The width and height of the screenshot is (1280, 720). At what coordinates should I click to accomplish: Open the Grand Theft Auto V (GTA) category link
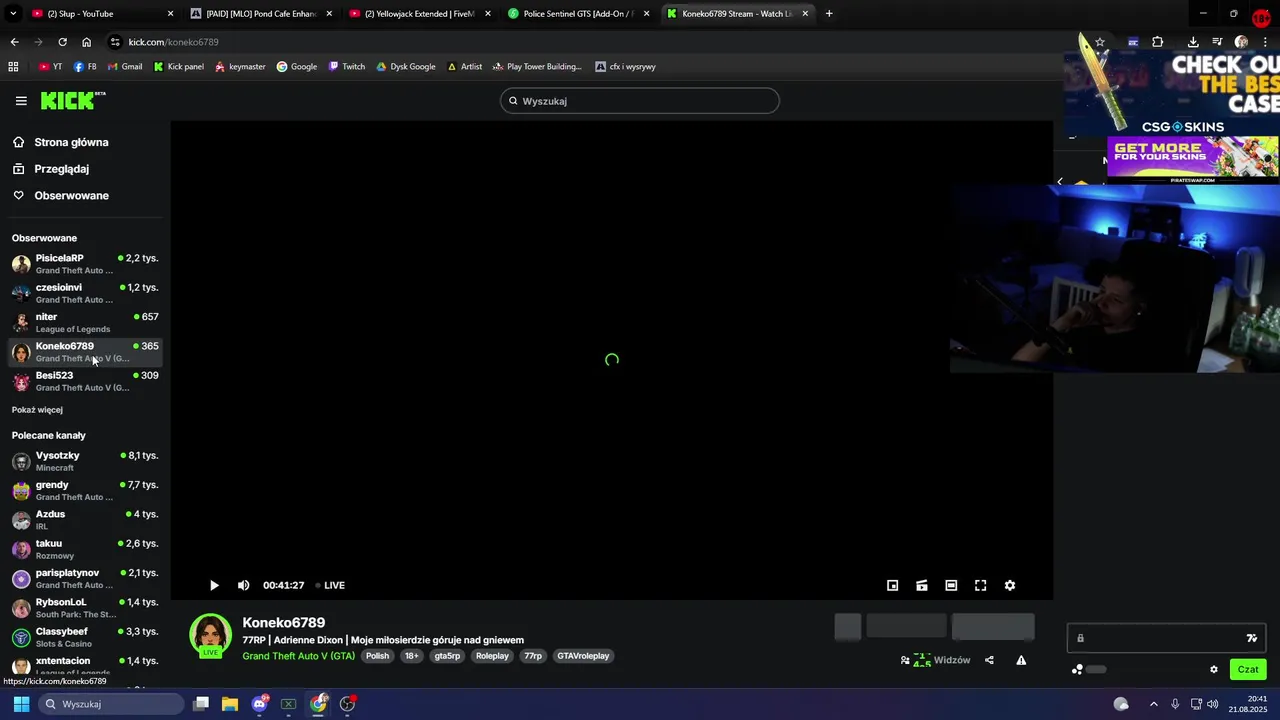[298, 656]
